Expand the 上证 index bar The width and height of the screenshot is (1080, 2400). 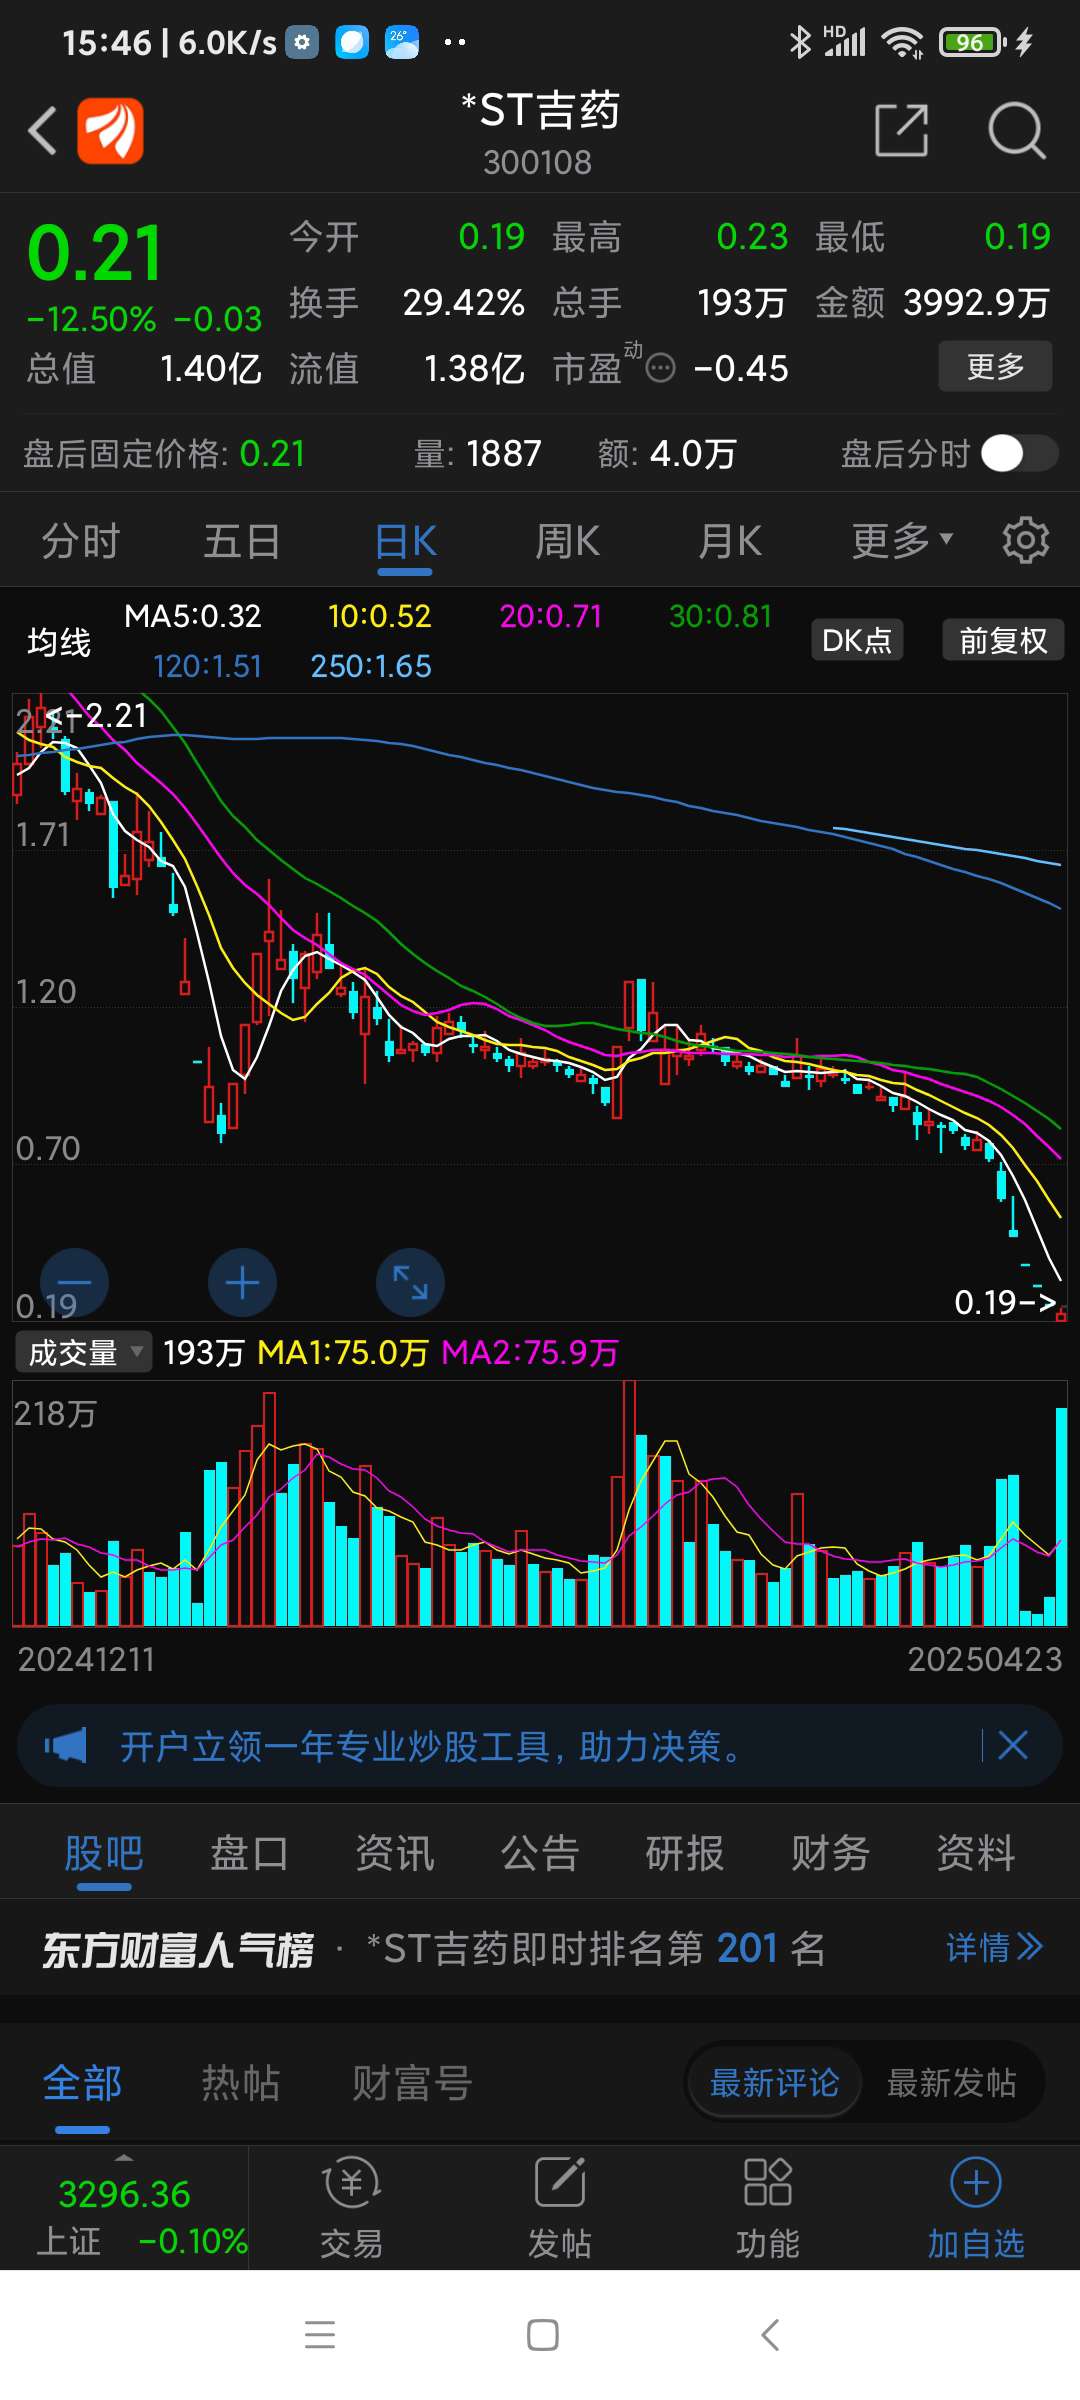pos(124,2207)
